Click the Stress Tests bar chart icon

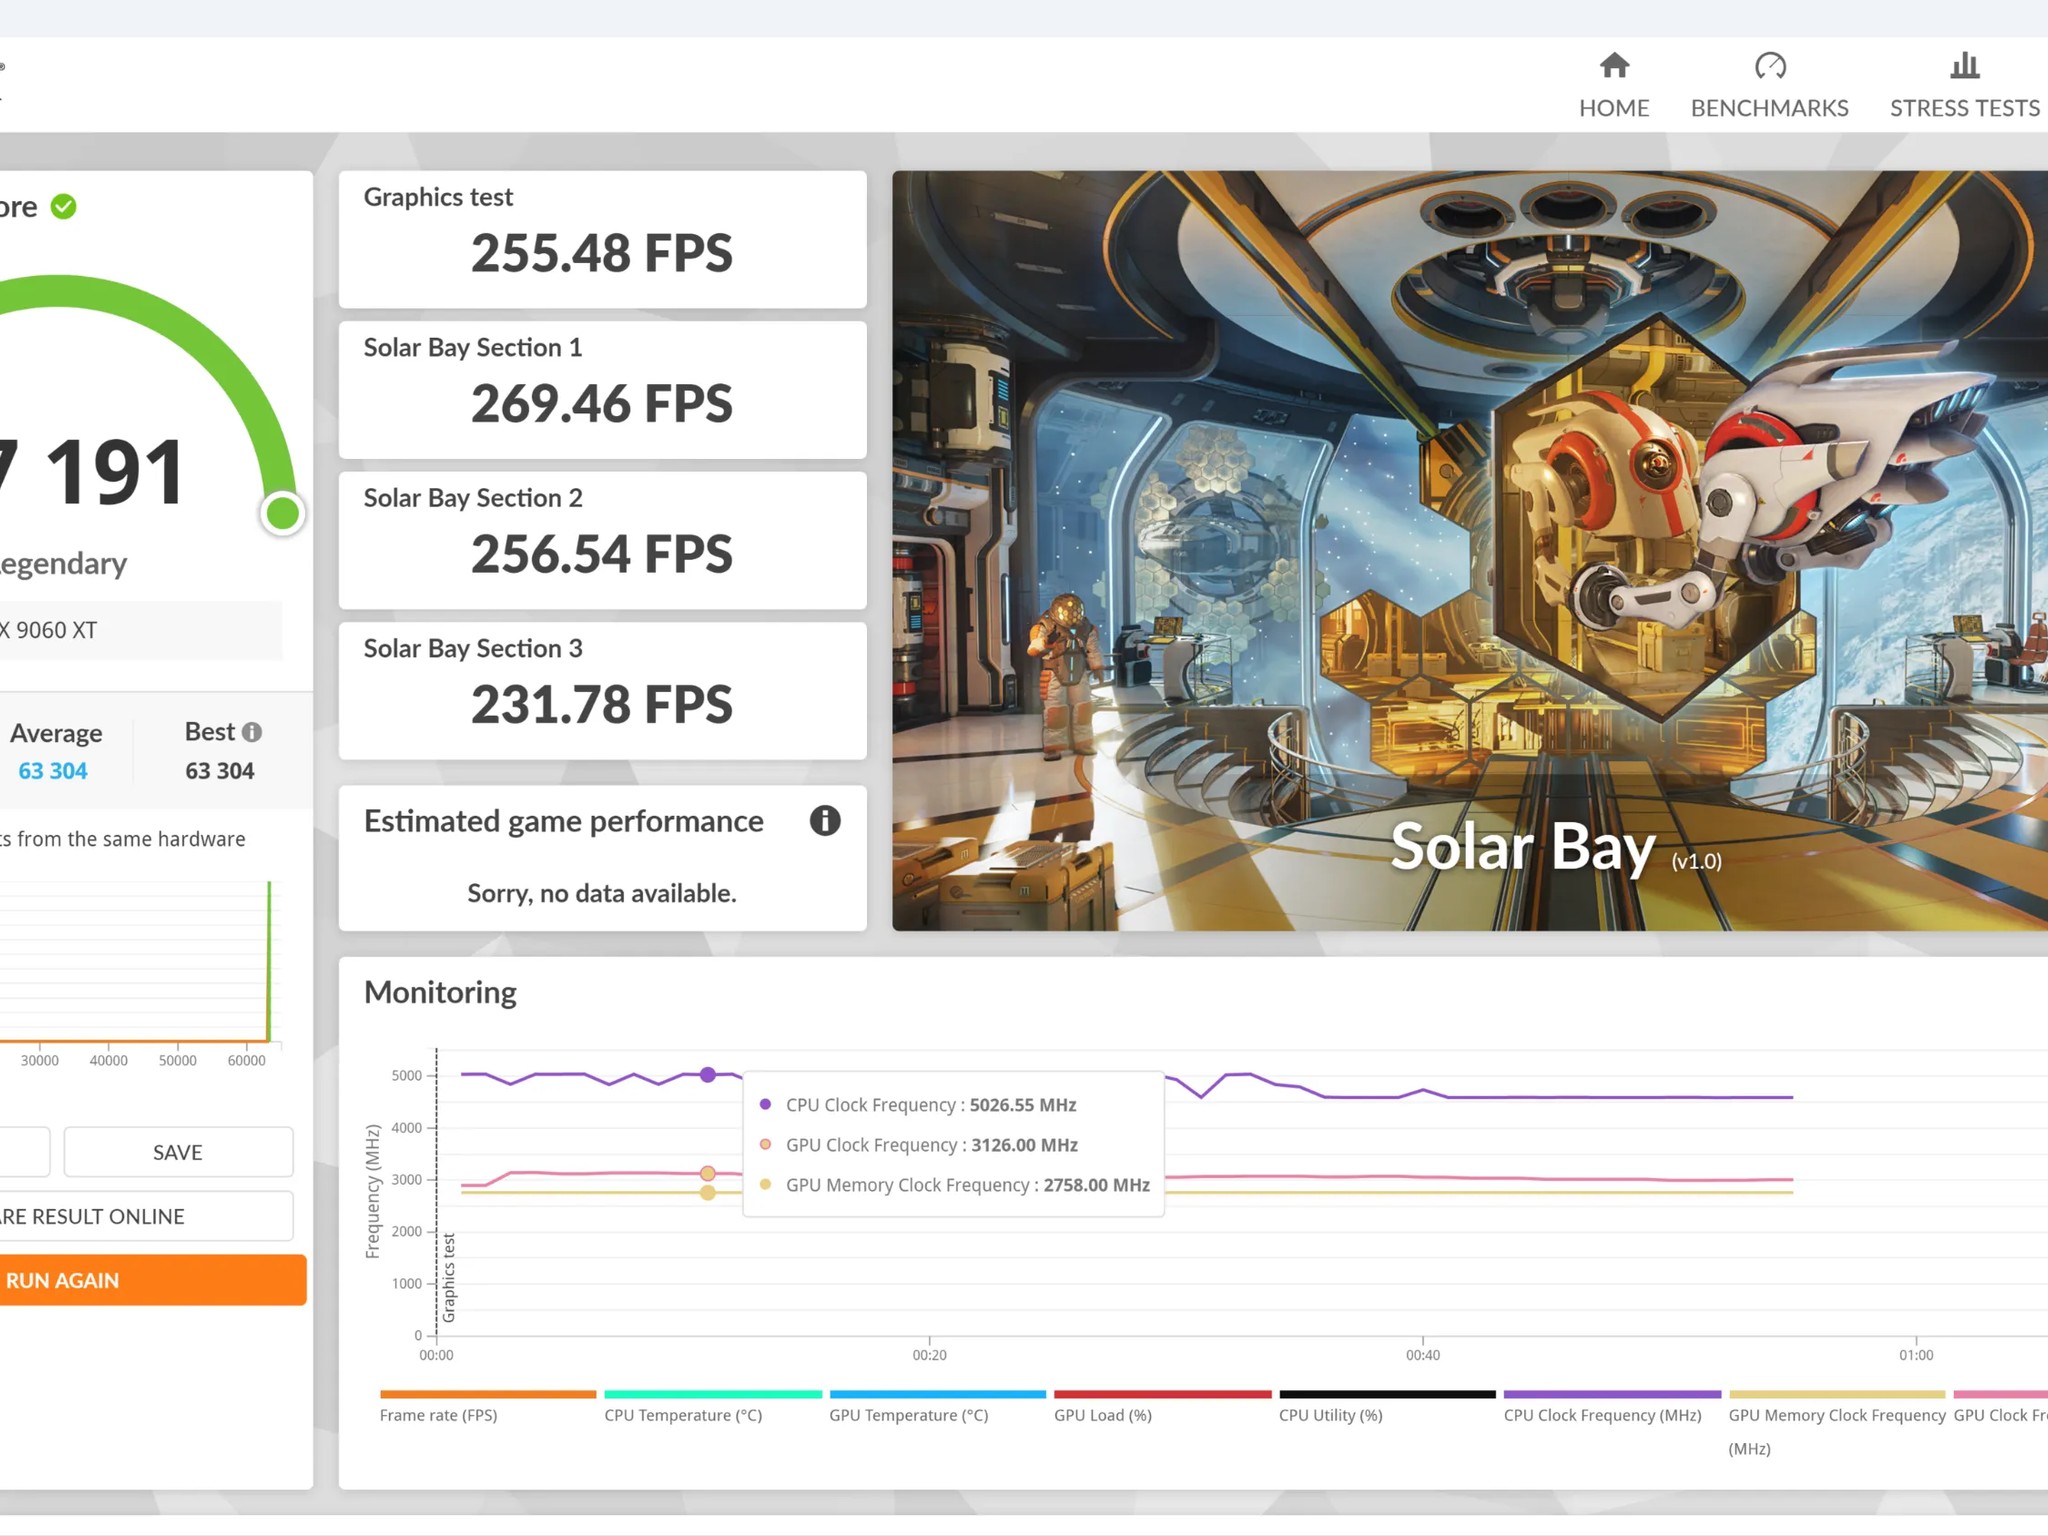pyautogui.click(x=1964, y=66)
